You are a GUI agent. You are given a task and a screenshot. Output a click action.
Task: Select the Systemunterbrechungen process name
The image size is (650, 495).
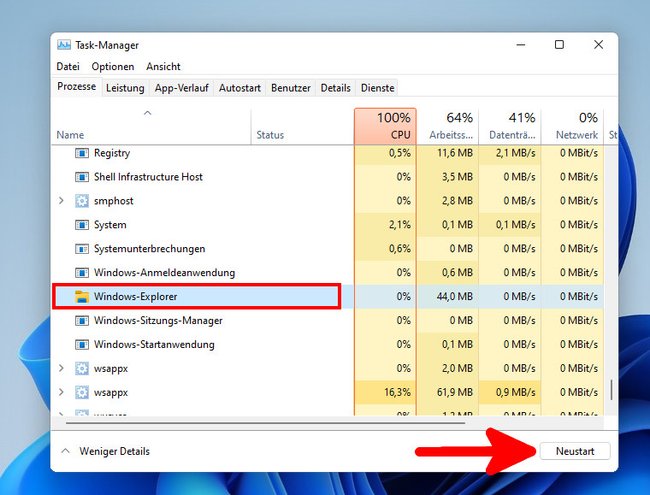(149, 249)
